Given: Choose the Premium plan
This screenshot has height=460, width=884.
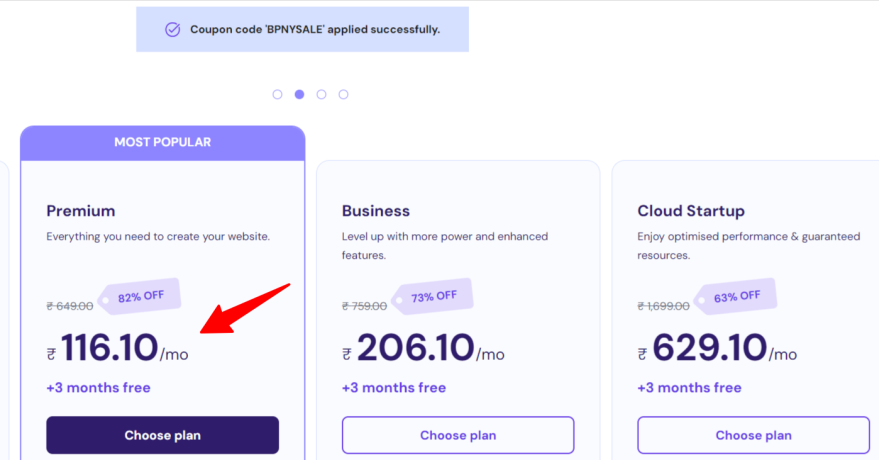Looking at the screenshot, I should pyautogui.click(x=162, y=435).
